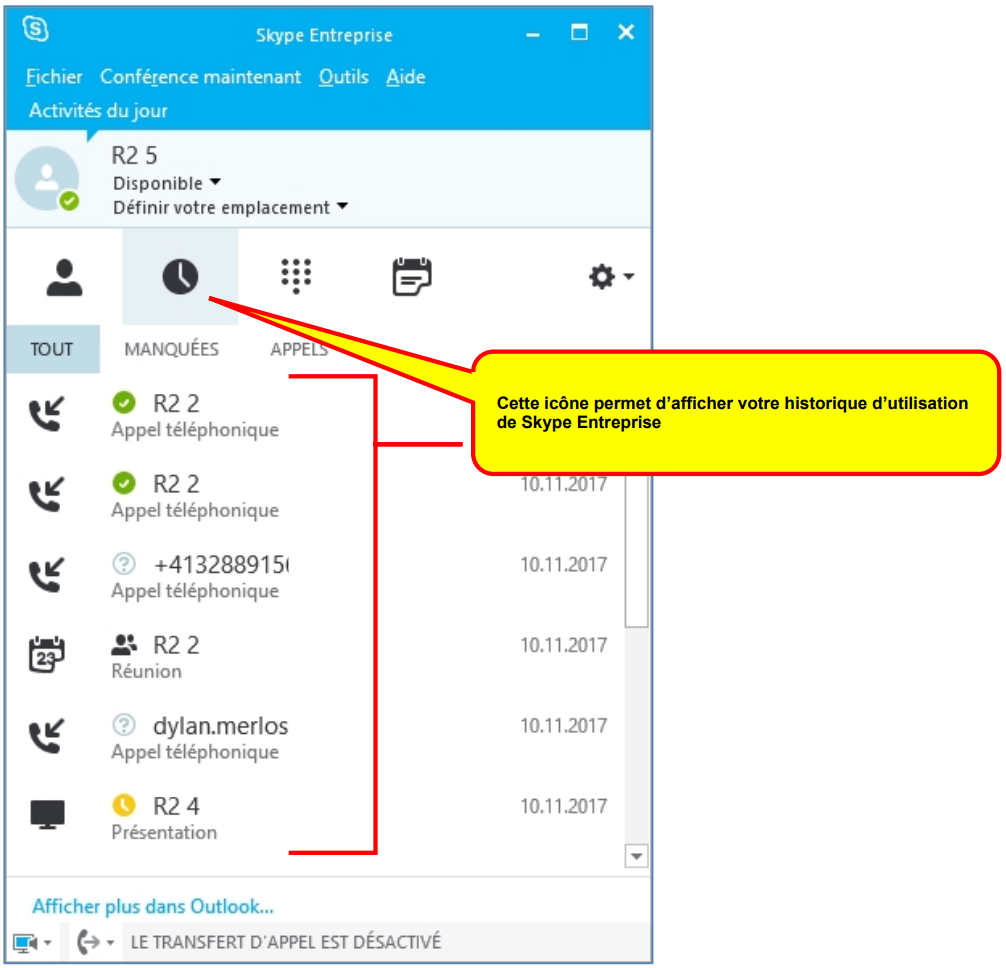
Task: Expand the arrow next to the gear
Action: [629, 276]
